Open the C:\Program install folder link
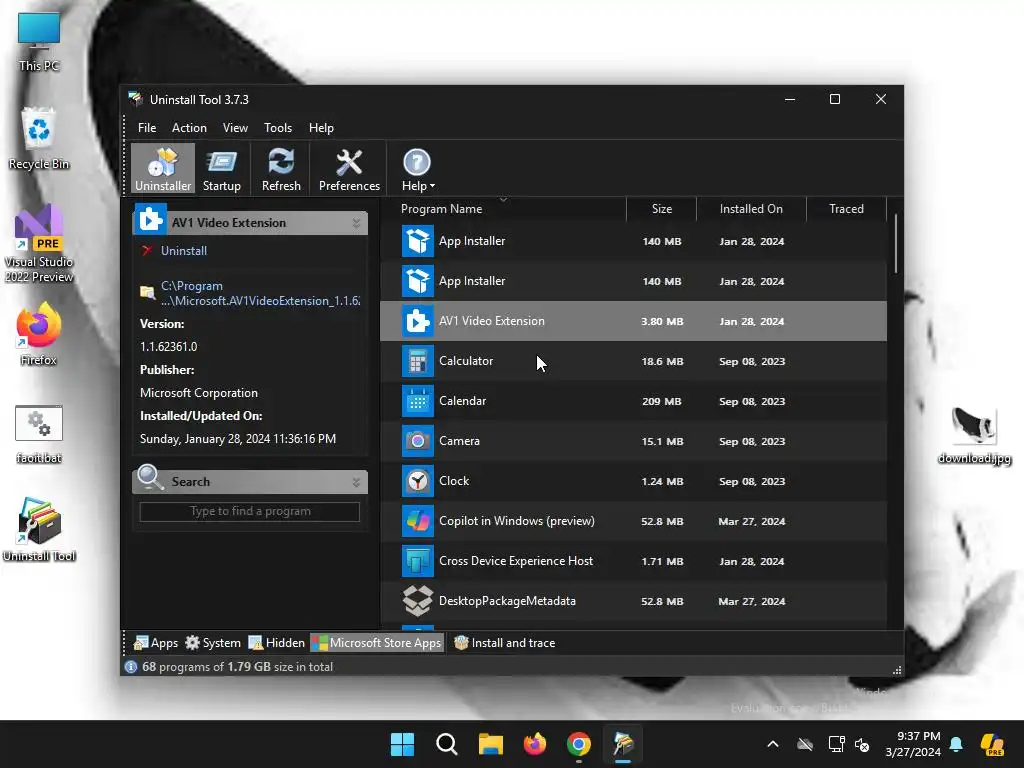Image resolution: width=1024 pixels, height=768 pixels. 260,293
